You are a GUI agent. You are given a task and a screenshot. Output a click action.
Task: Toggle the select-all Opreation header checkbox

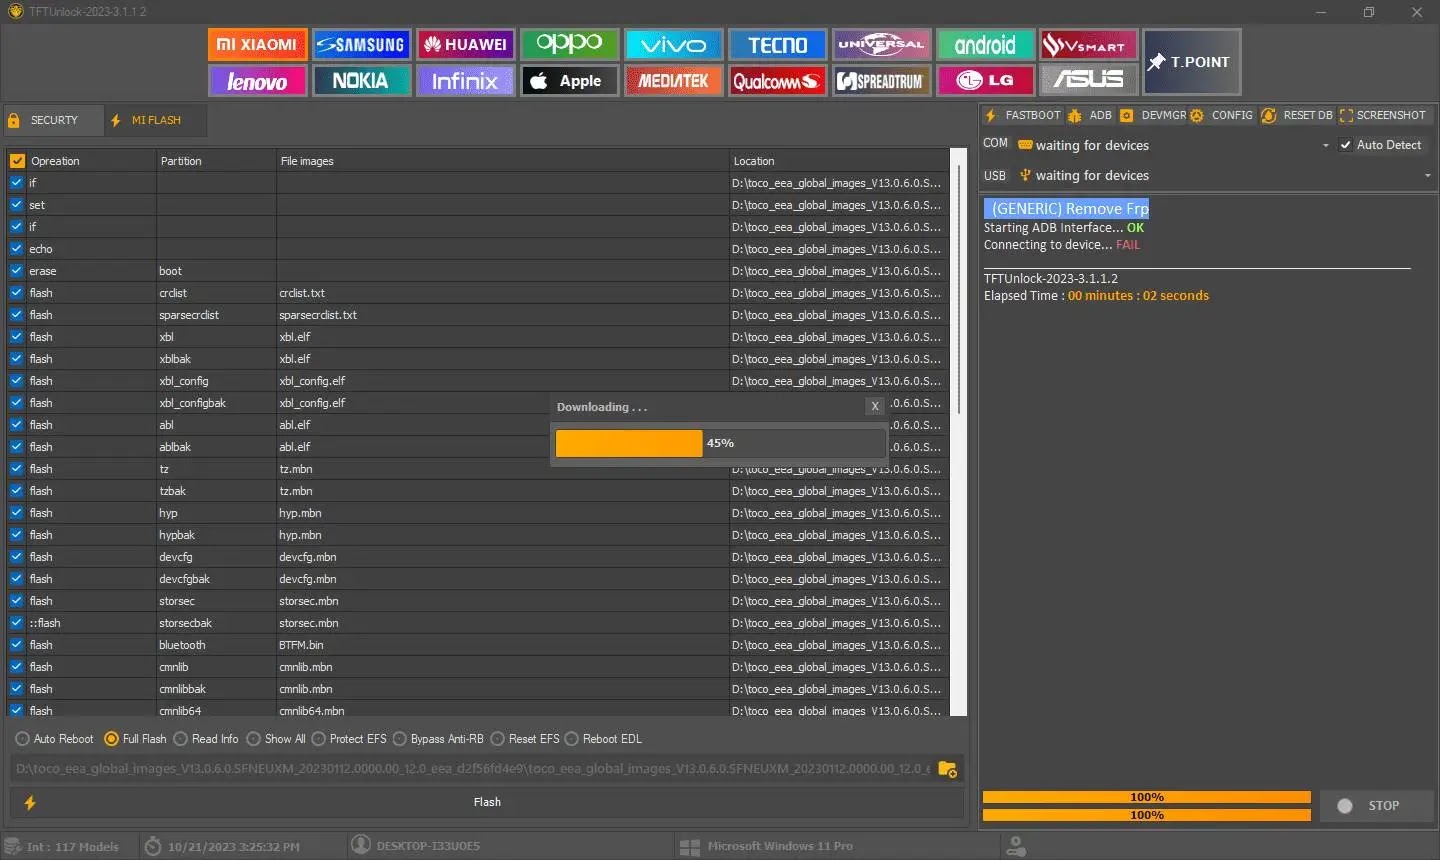coord(17,161)
